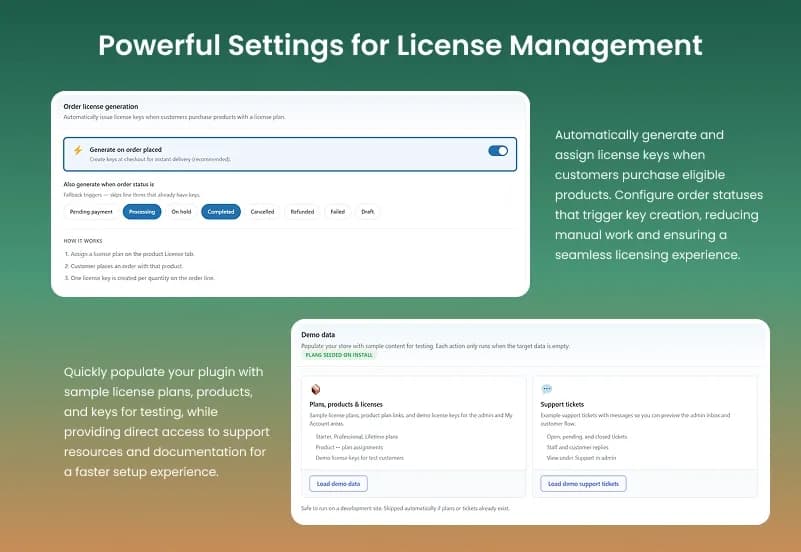The image size is (801, 552).
Task: Select the Pending payment status chip
Action: point(91,211)
